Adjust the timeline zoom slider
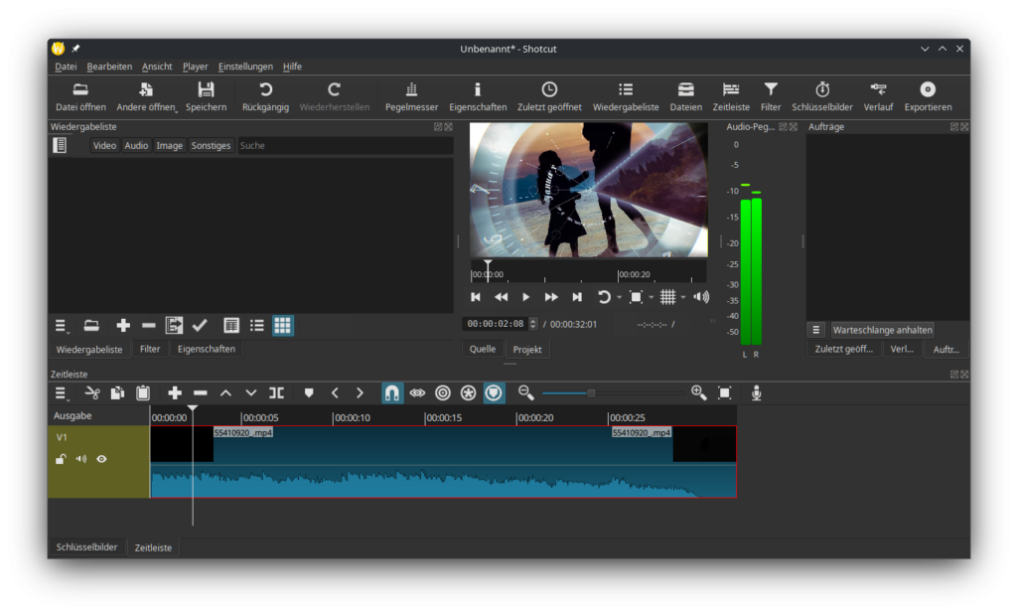The width and height of the screenshot is (1018, 615). (x=590, y=393)
